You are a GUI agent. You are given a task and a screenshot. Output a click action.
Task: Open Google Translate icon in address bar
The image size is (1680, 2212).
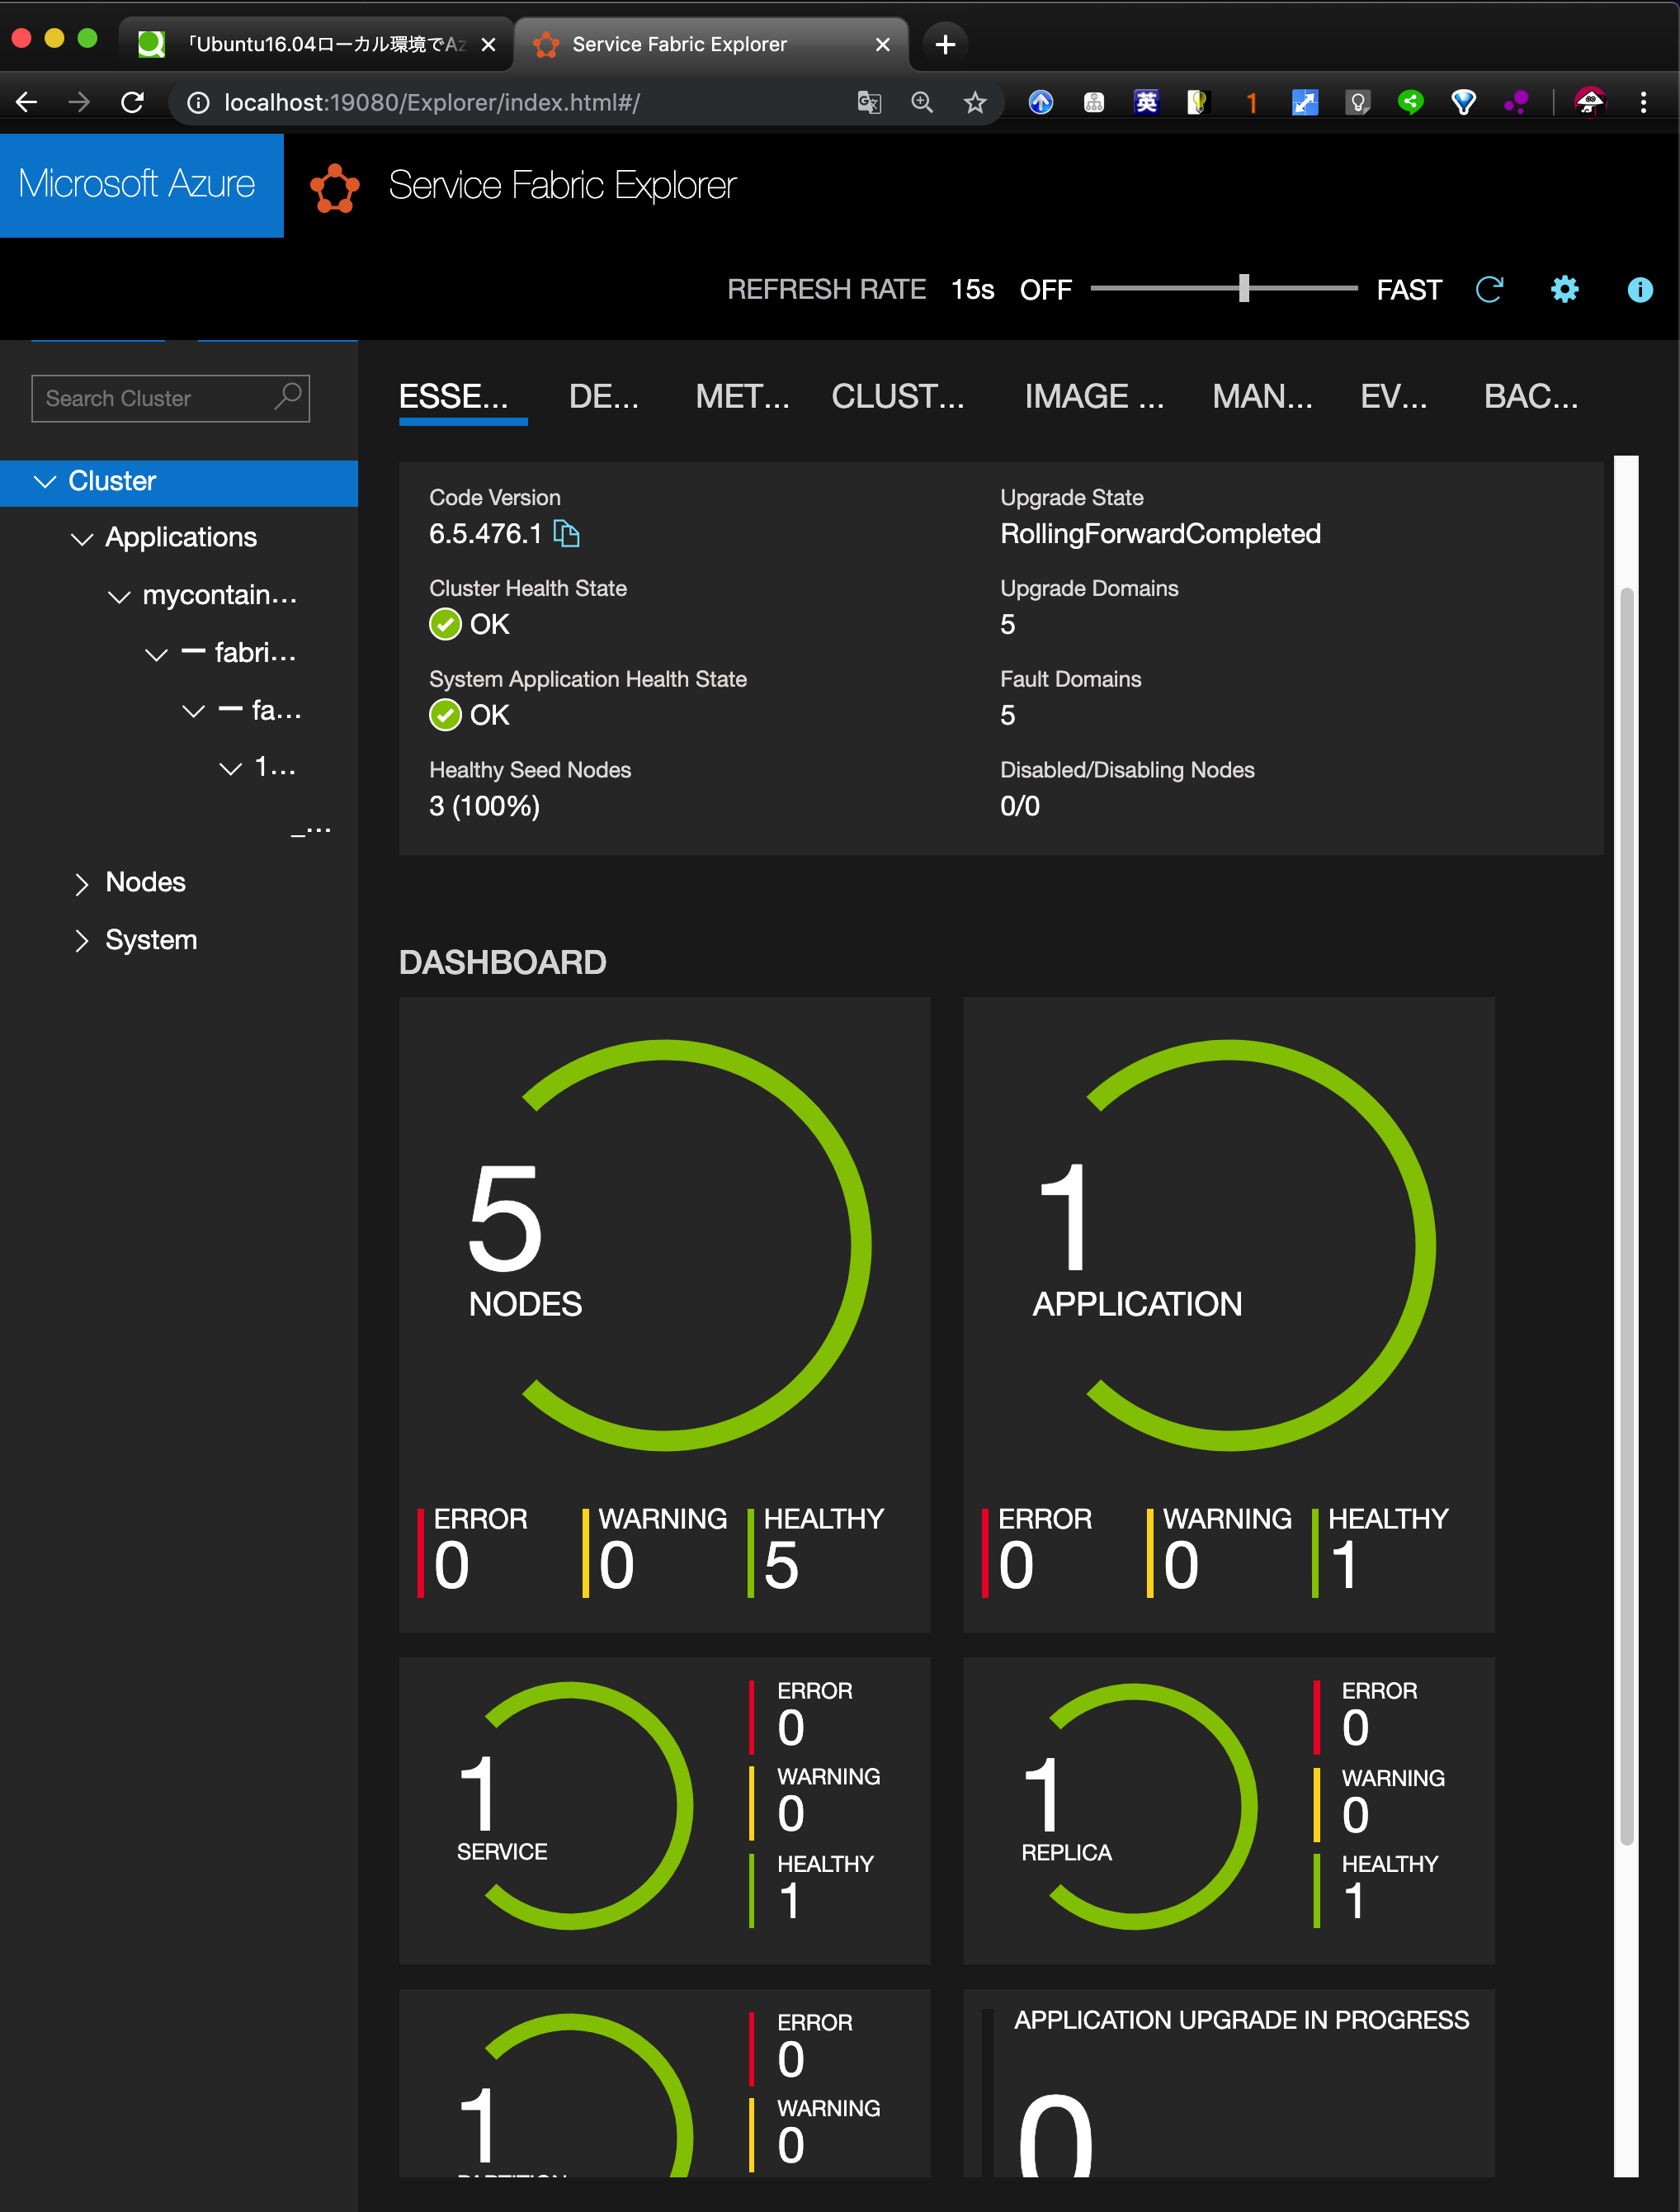click(869, 102)
